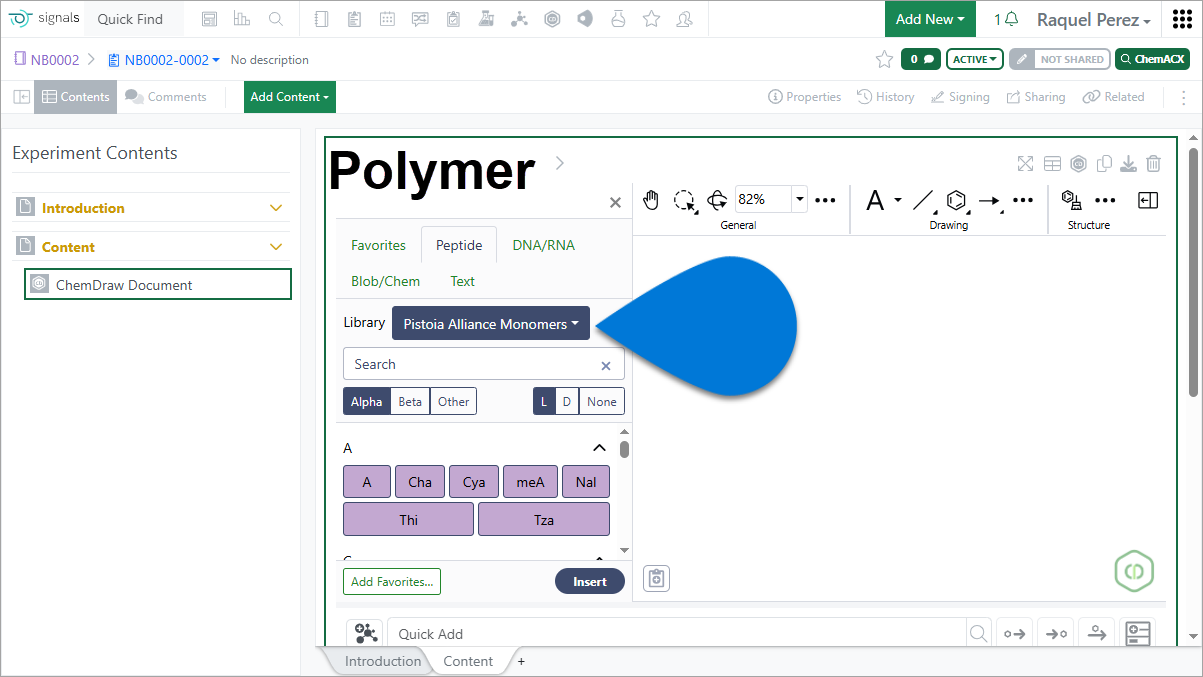Select the Cha monomer
1203x677 pixels.
[420, 482]
